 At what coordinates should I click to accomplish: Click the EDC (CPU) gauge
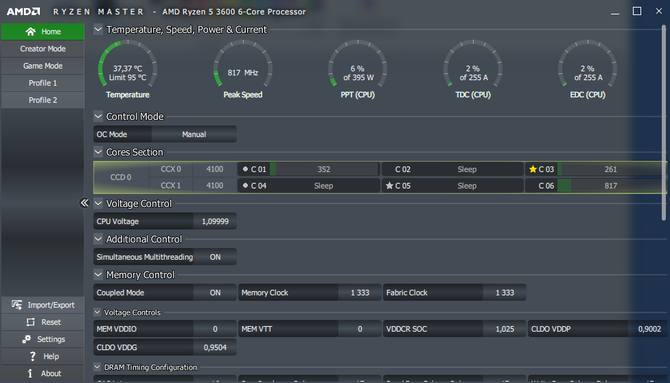click(588, 69)
